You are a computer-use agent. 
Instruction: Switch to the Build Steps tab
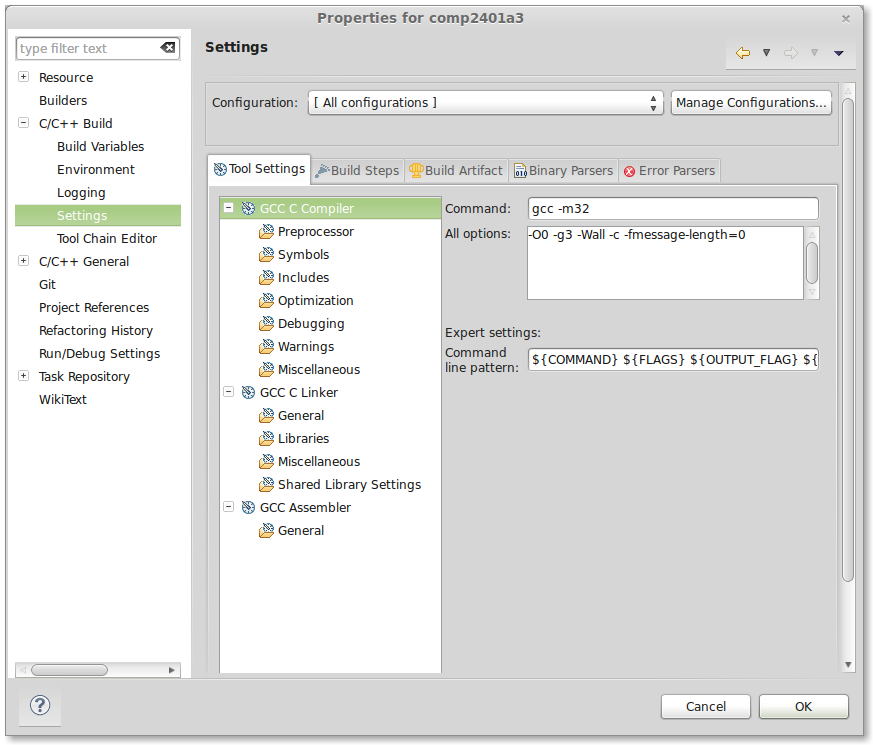tap(357, 171)
